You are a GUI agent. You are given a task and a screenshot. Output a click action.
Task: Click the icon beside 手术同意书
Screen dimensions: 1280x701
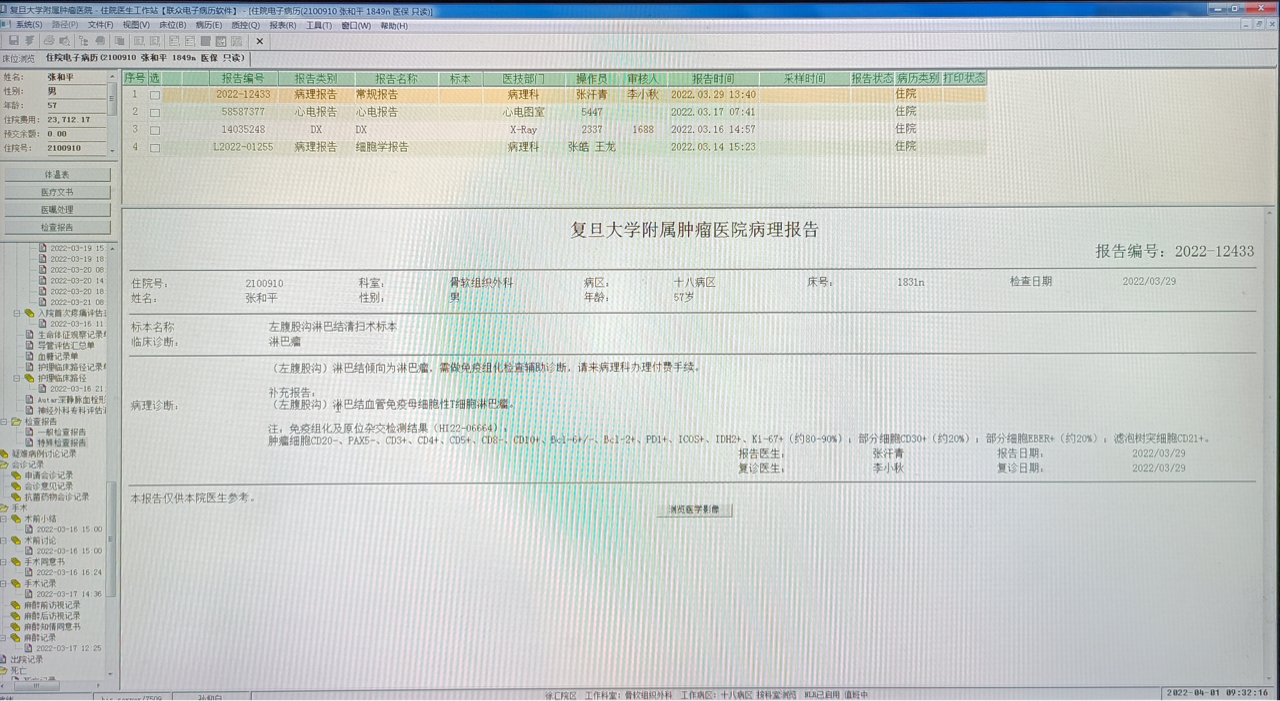(x=17, y=562)
